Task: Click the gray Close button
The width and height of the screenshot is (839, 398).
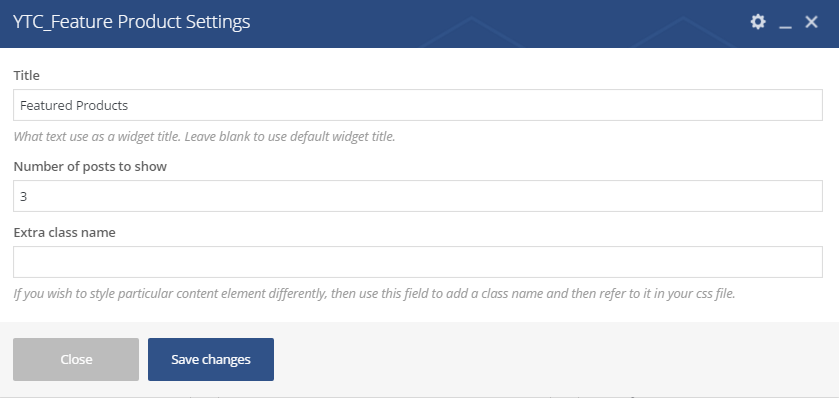Action: pyautogui.click(x=76, y=359)
